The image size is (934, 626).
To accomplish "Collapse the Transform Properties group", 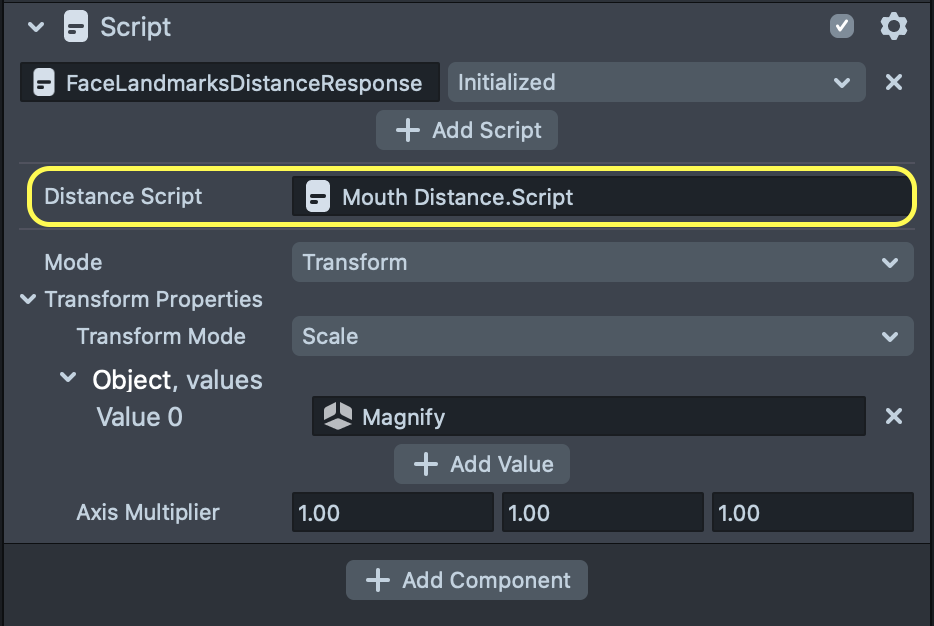I will [28, 300].
